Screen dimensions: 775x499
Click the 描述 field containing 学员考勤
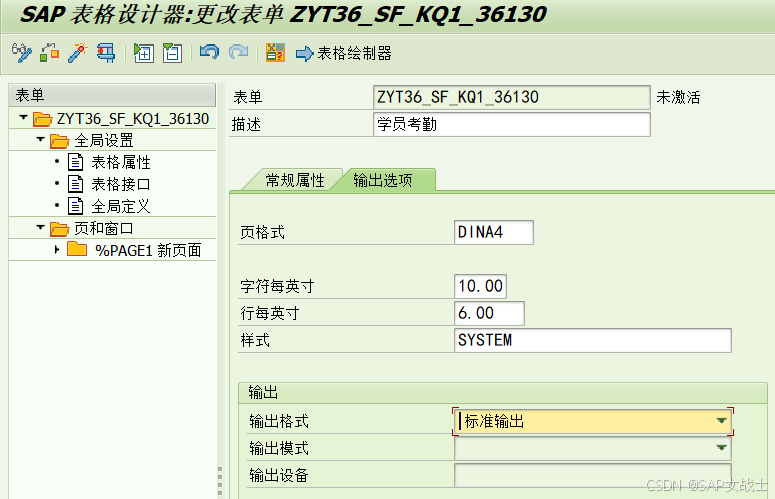pyautogui.click(x=512, y=124)
